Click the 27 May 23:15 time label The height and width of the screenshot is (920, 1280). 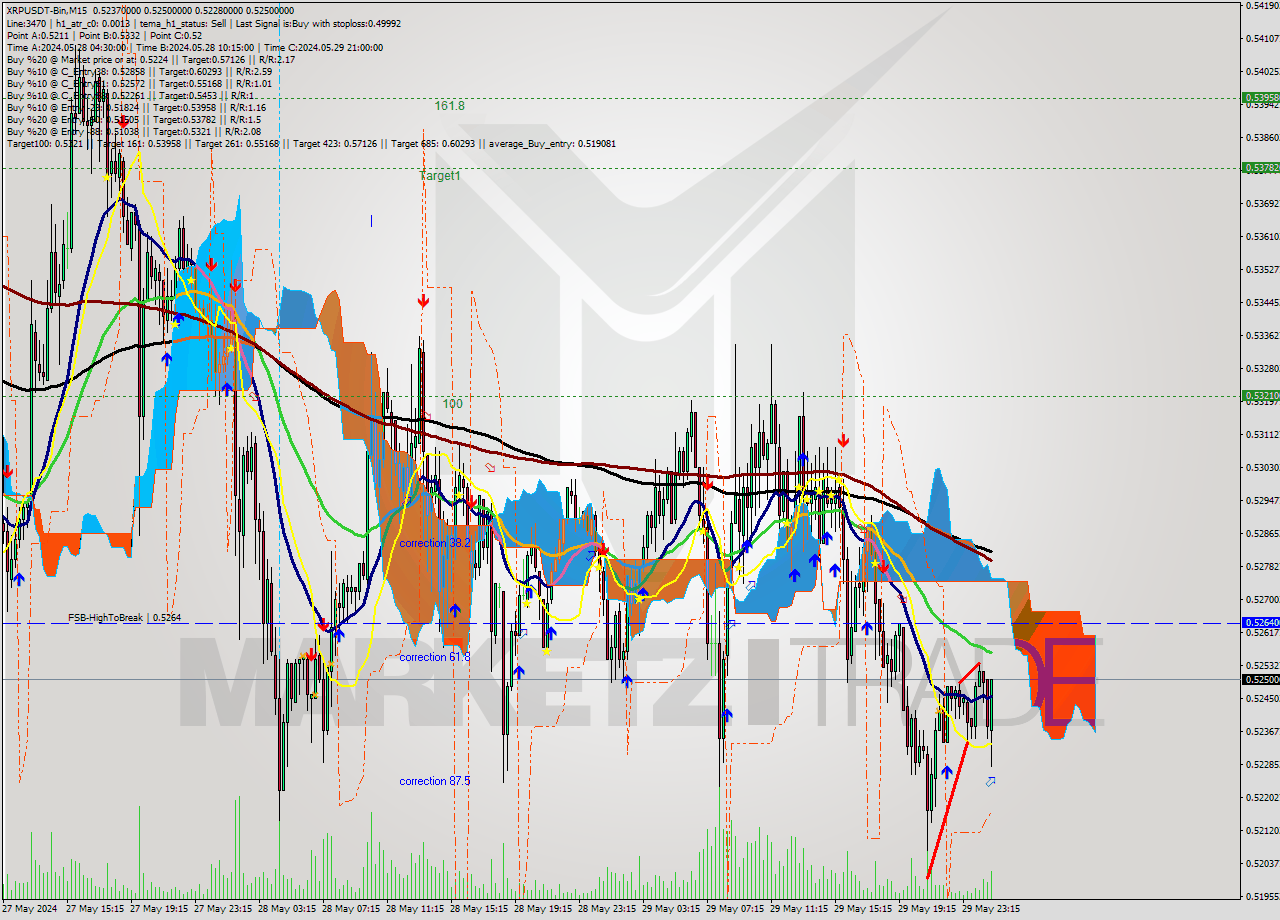click(222, 909)
